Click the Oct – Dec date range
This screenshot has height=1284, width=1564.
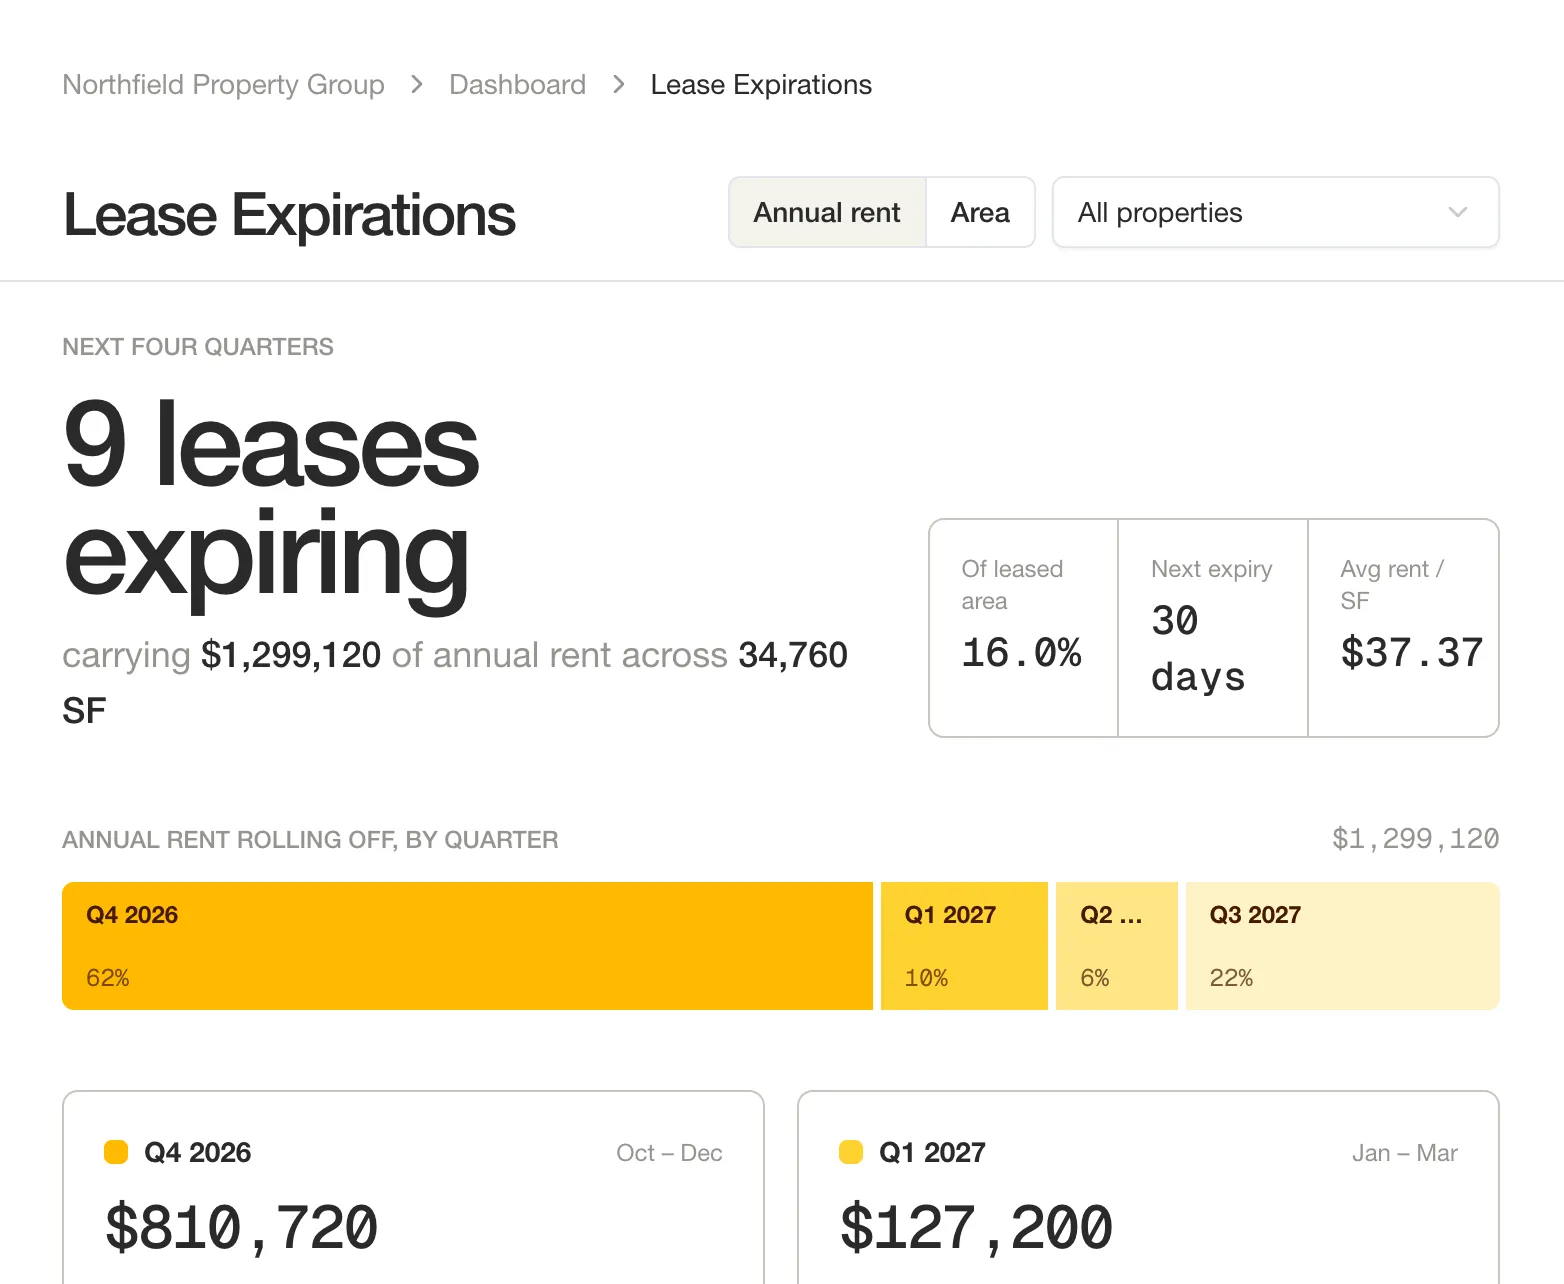coord(669,1153)
